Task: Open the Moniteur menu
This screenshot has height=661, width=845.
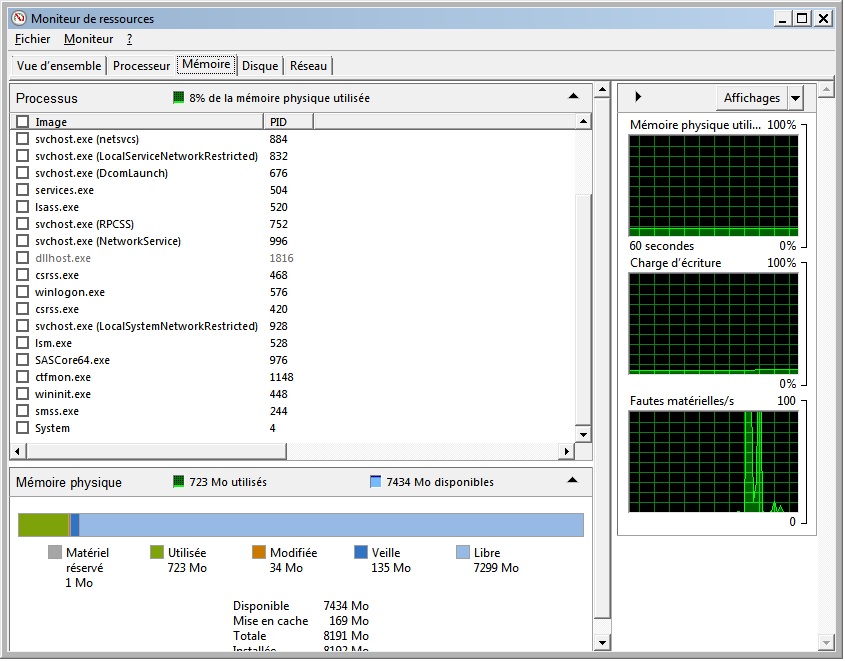Action: (88, 39)
